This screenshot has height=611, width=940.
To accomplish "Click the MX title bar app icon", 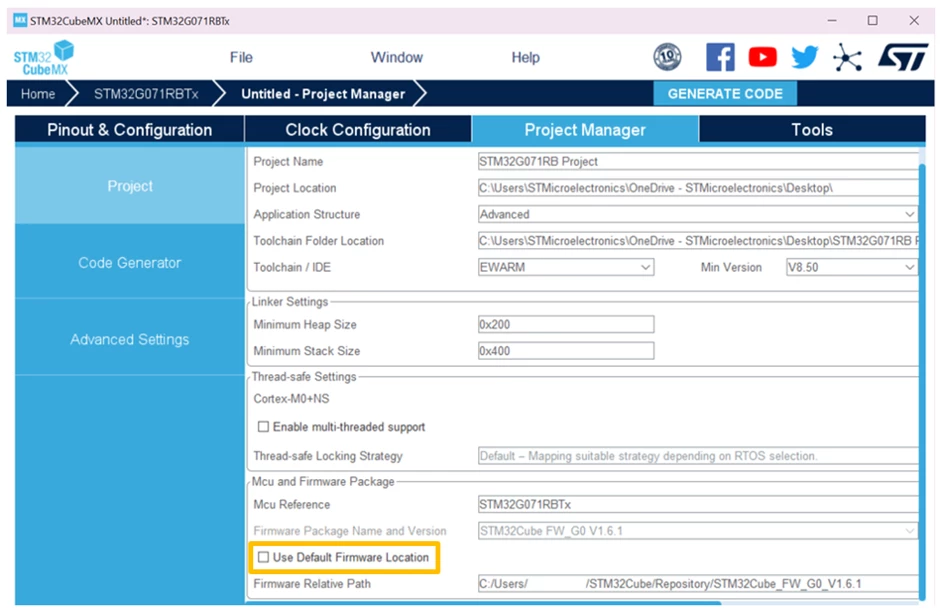I will (x=20, y=20).
